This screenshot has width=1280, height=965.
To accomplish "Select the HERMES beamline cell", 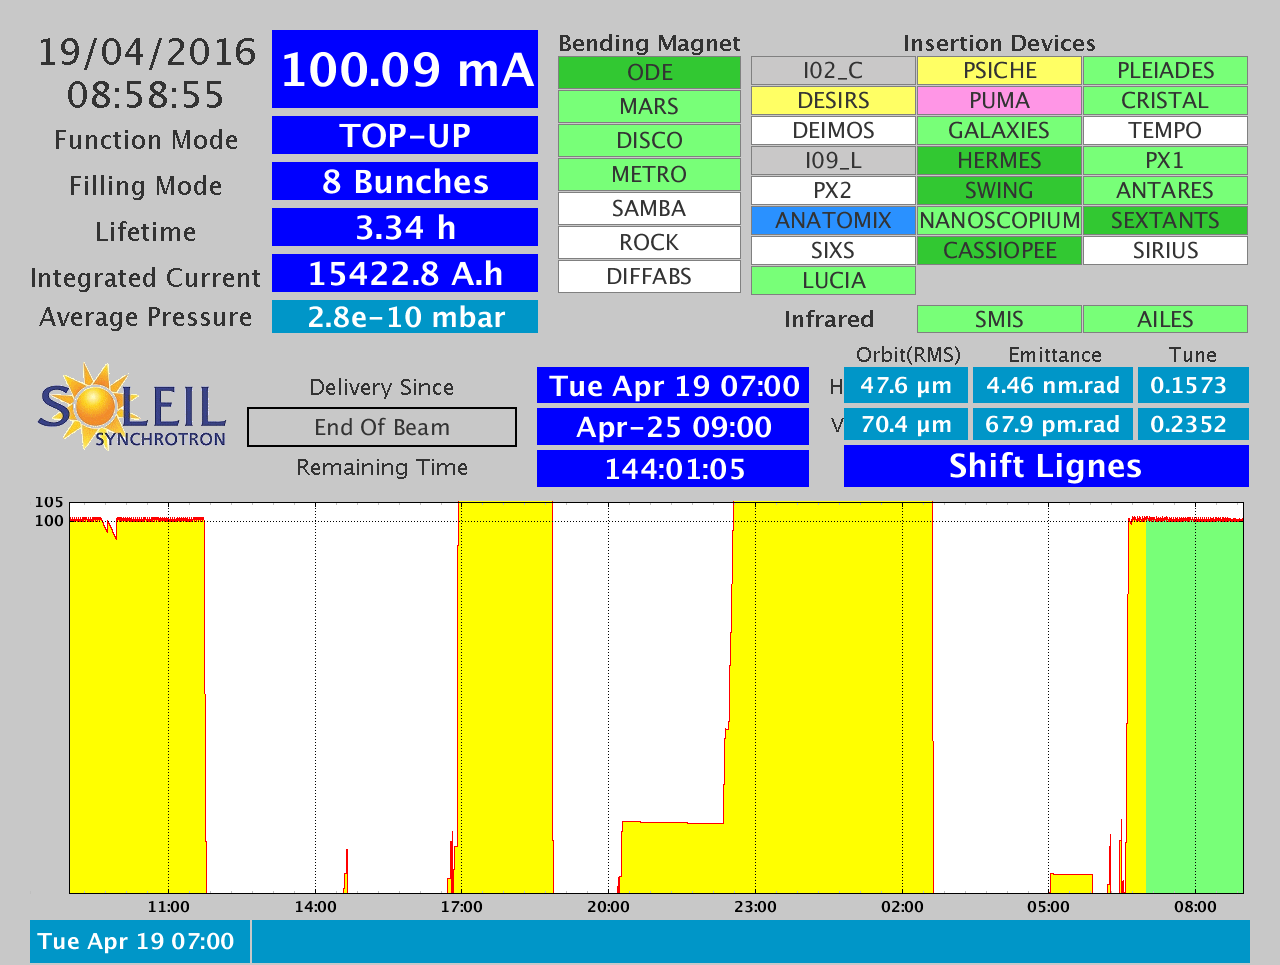I will pyautogui.click(x=999, y=161).
